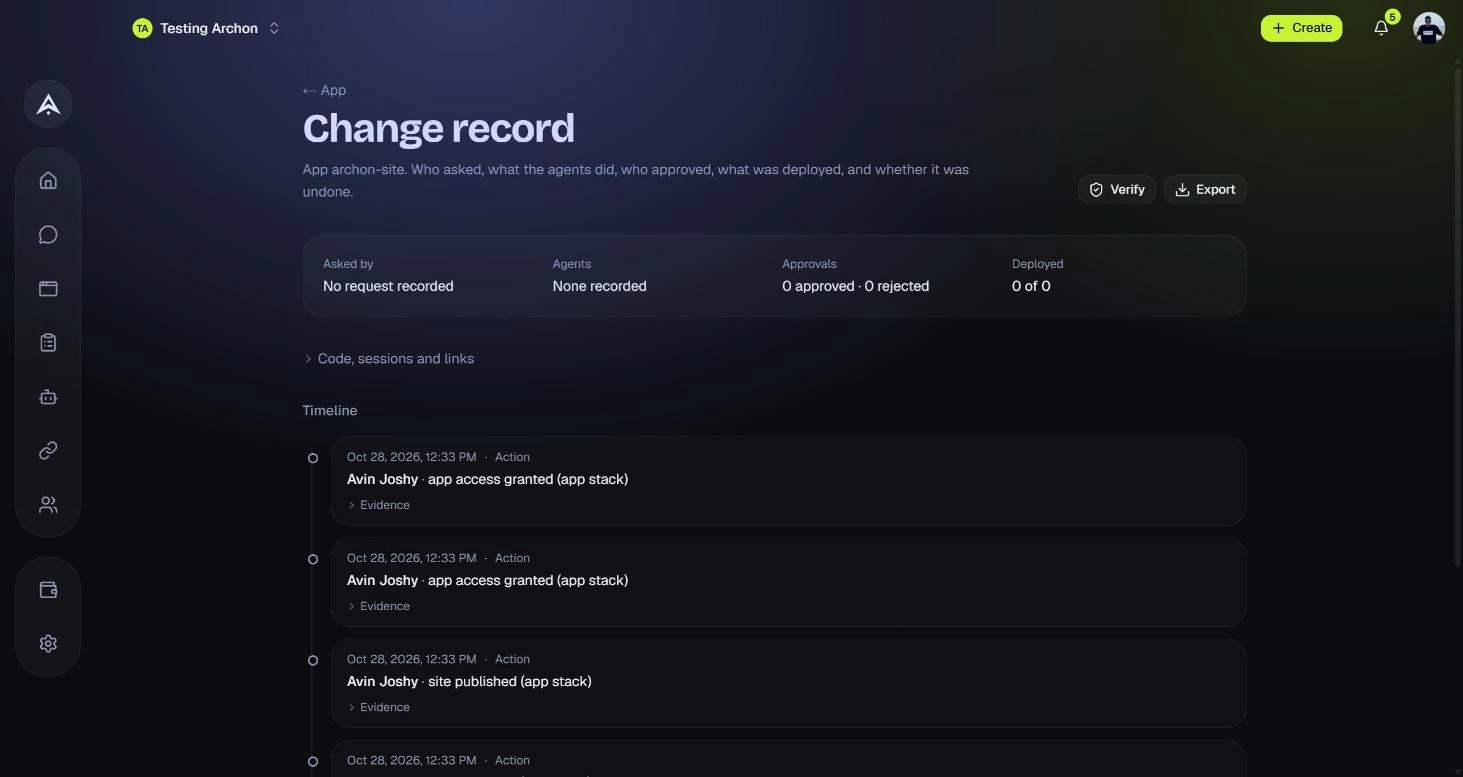
Task: Open notifications bell with badge 5
Action: point(1381,28)
